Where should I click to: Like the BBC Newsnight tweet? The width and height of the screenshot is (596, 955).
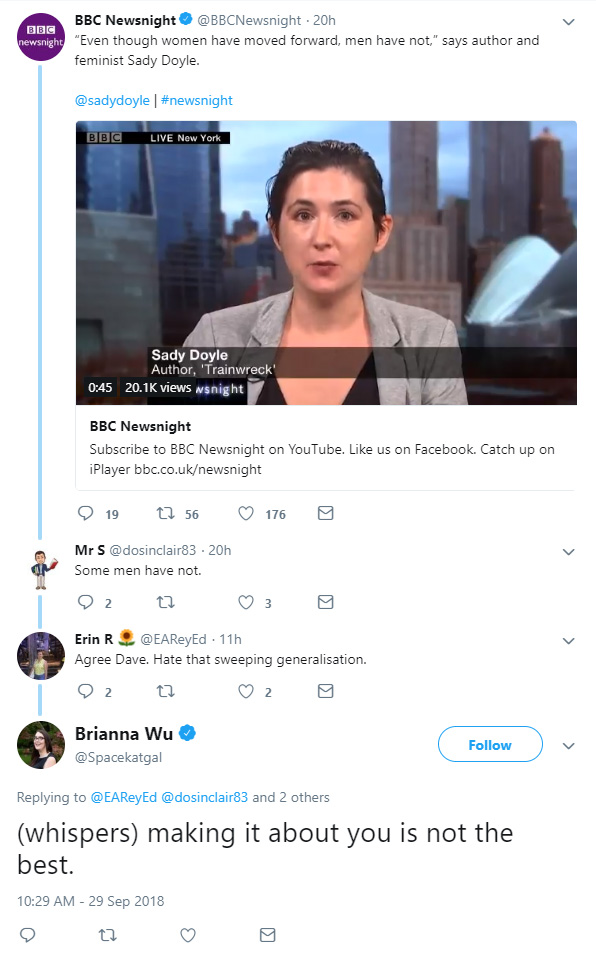click(246, 513)
